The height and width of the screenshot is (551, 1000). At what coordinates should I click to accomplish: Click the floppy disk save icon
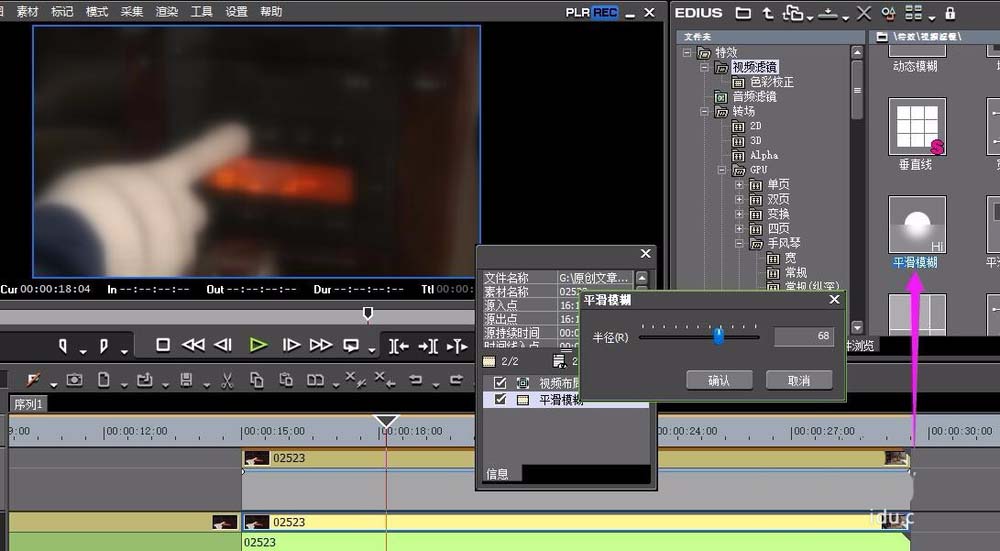[x=186, y=380]
